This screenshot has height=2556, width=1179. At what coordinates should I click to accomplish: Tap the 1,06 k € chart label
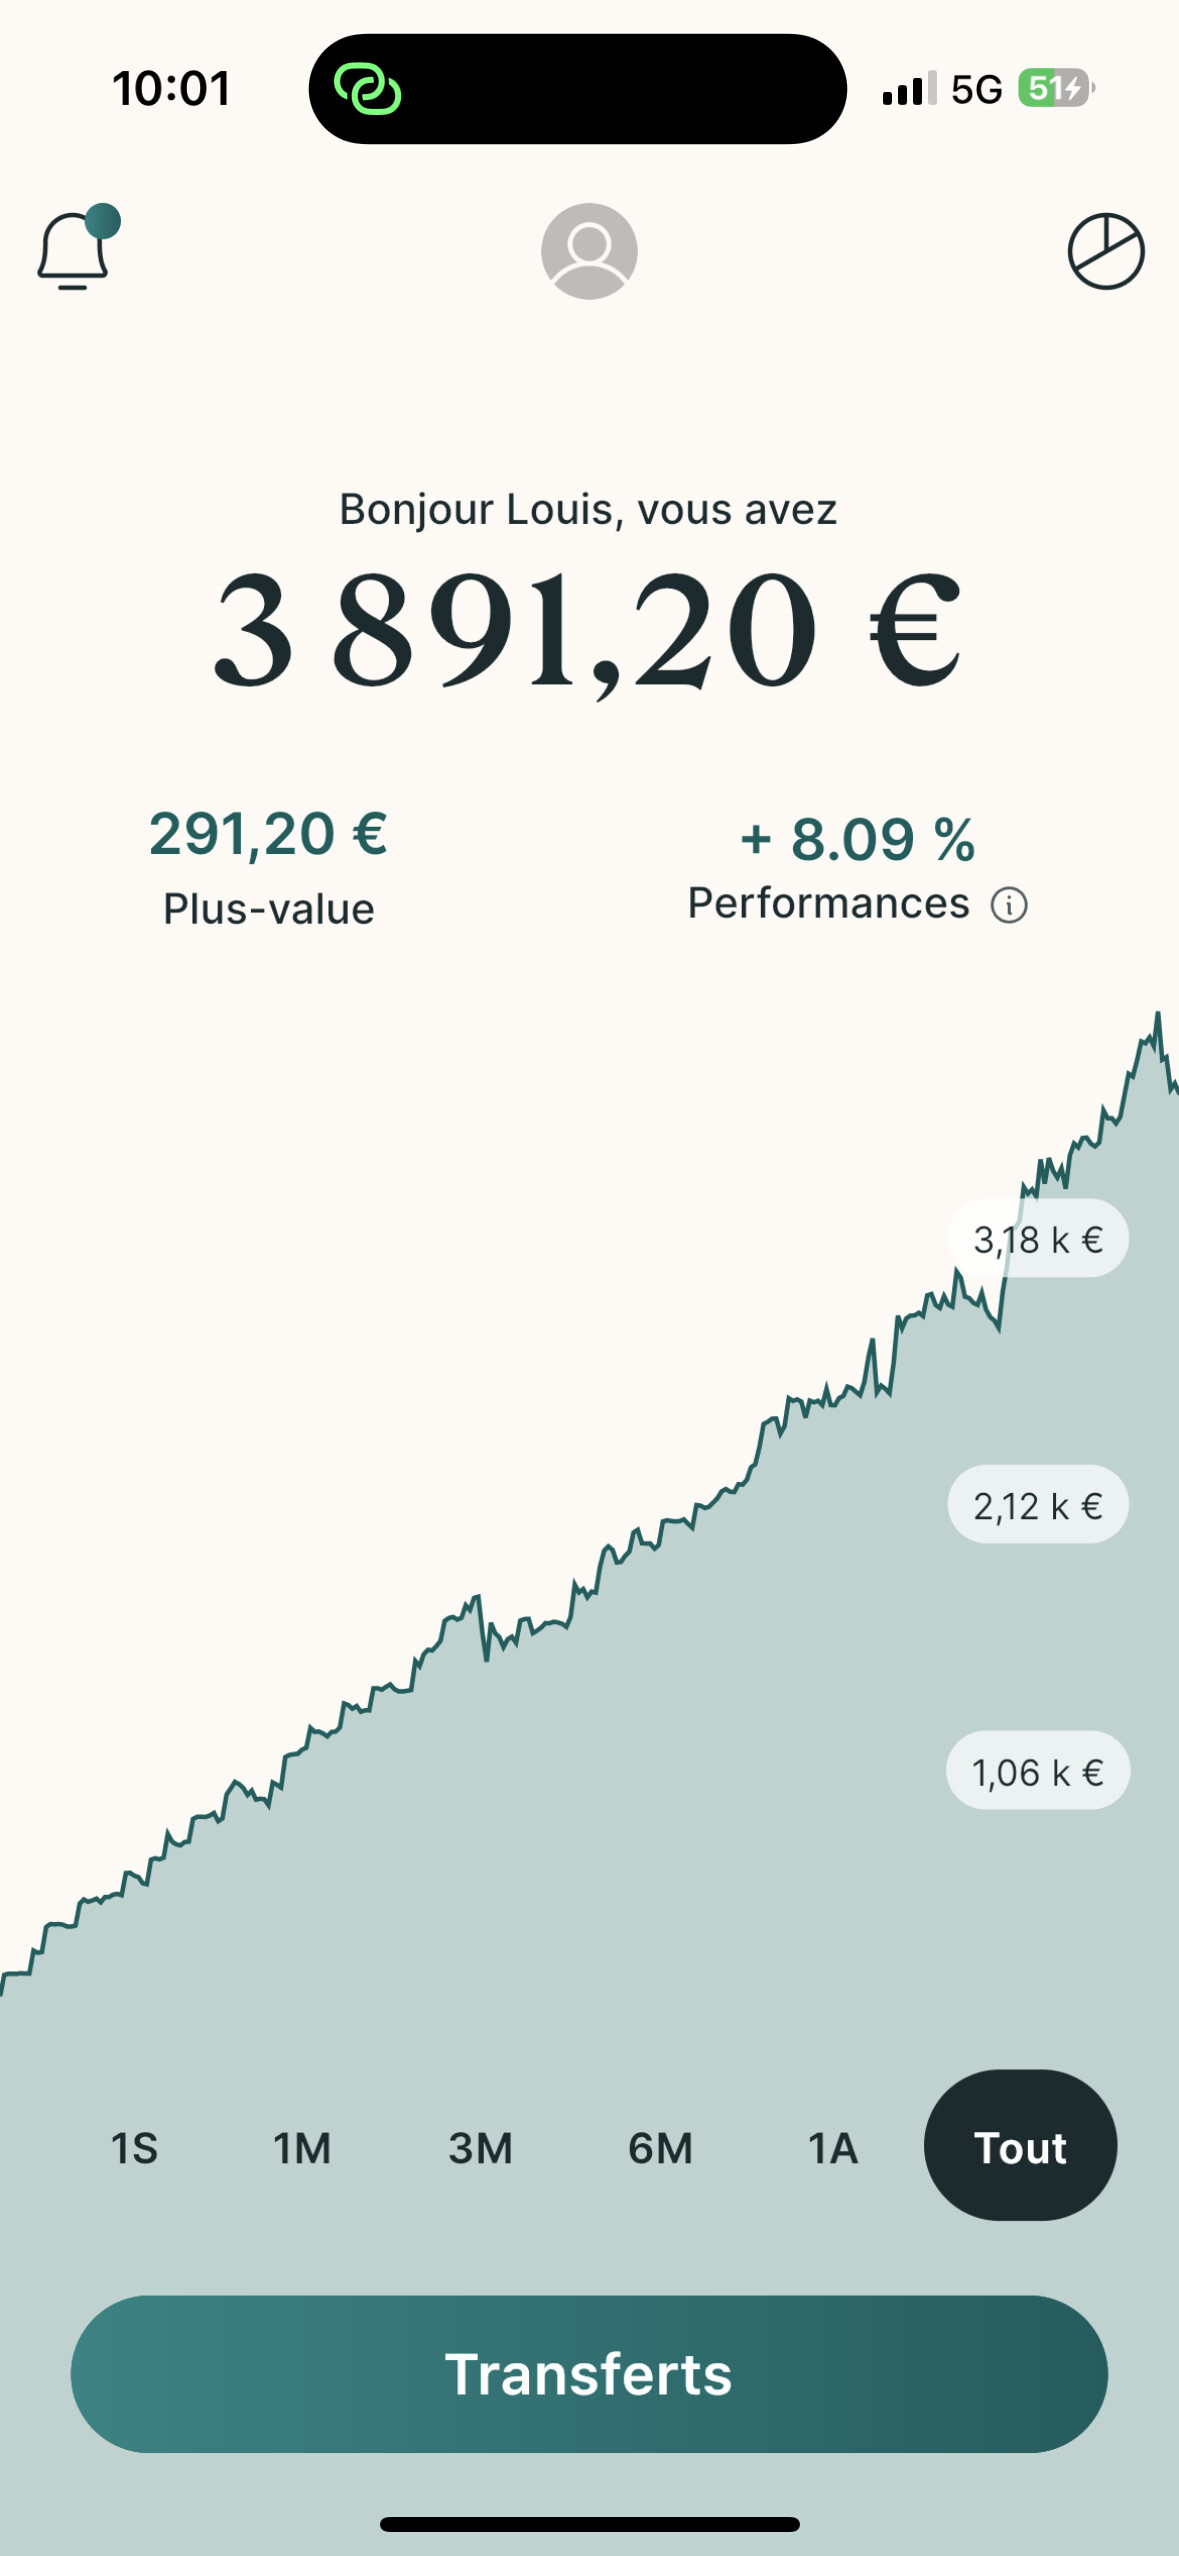1038,1772
